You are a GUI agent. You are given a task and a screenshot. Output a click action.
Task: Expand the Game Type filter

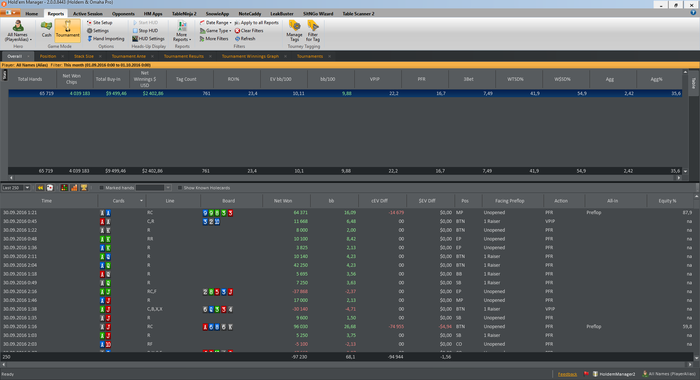point(215,31)
